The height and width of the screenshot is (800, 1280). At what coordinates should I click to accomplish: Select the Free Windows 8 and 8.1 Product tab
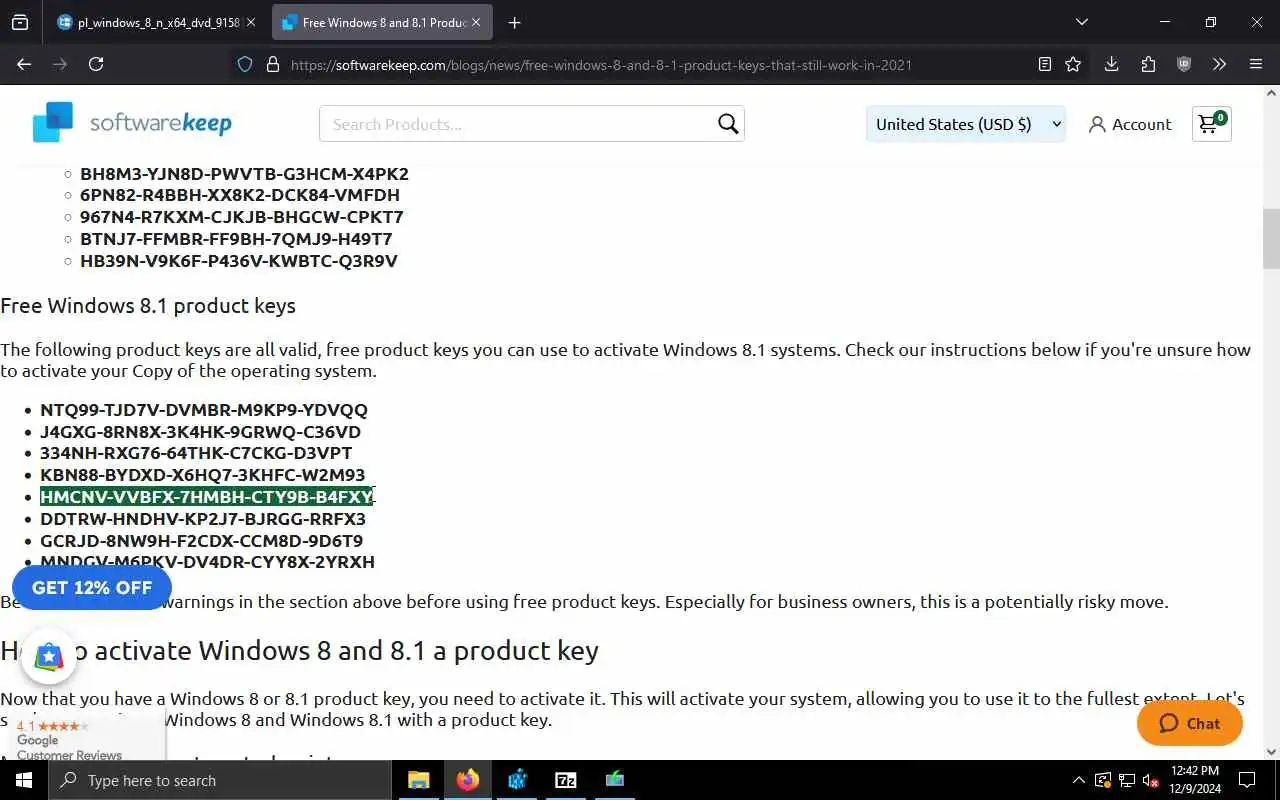pyautogui.click(x=382, y=22)
